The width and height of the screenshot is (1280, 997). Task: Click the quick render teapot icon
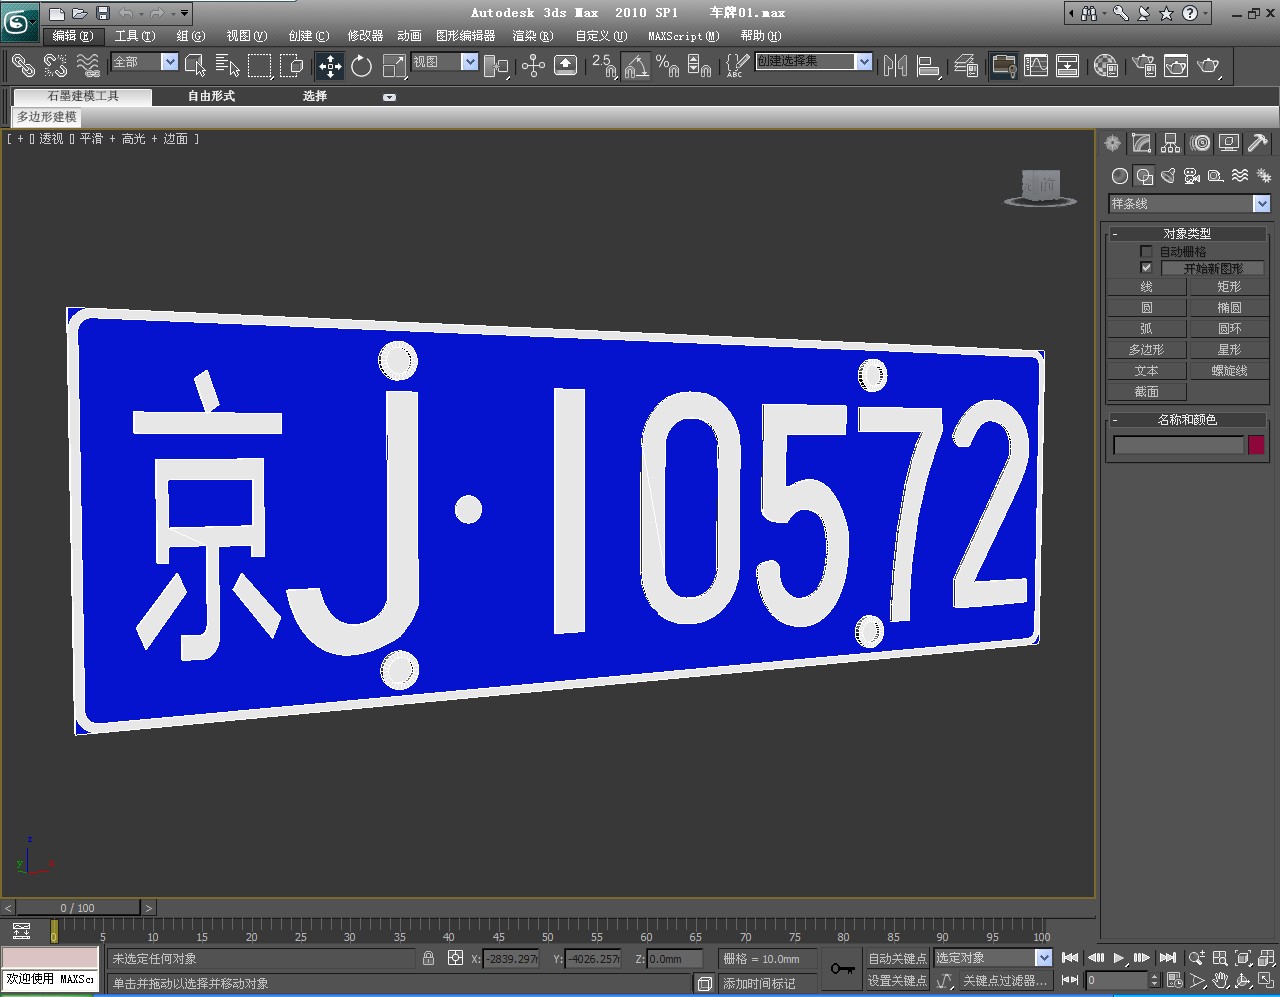[x=1209, y=66]
